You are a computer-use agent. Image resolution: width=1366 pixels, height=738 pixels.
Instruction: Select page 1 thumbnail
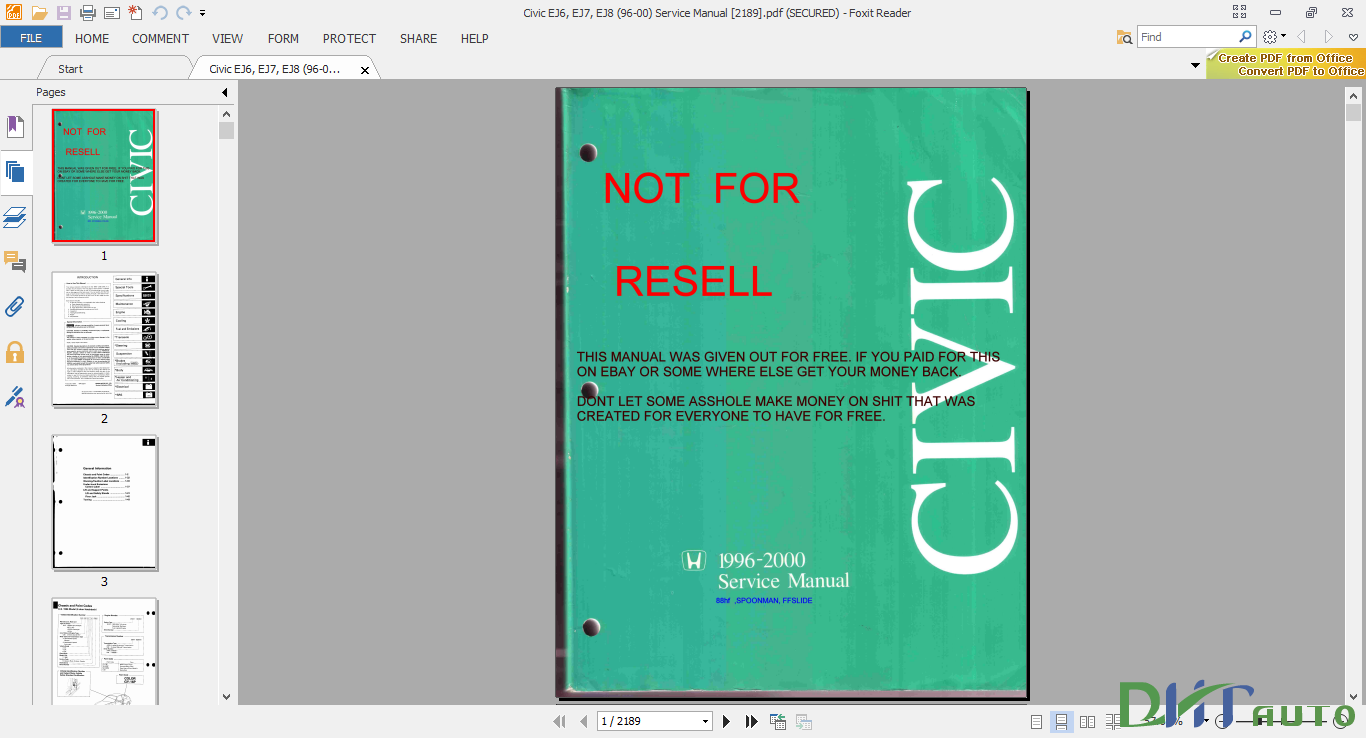point(104,176)
